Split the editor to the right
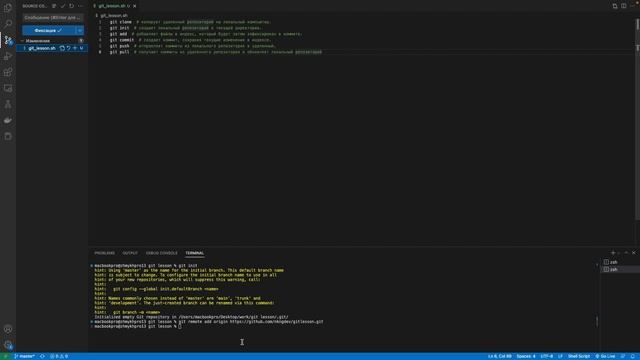The height and width of the screenshot is (360, 640). click(624, 6)
